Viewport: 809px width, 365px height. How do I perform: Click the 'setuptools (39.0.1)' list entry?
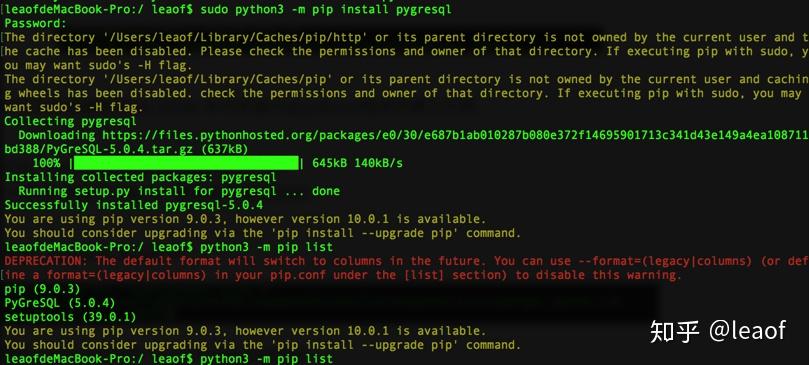tap(70, 316)
